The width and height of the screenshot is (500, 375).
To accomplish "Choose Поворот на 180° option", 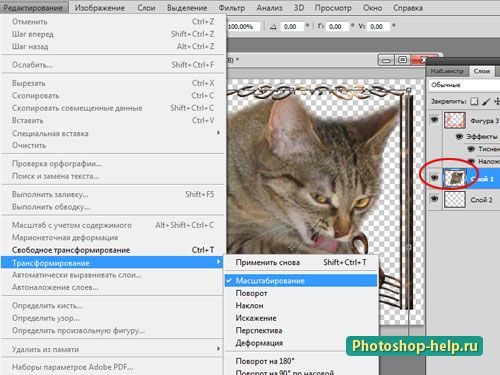I will pyautogui.click(x=265, y=361).
